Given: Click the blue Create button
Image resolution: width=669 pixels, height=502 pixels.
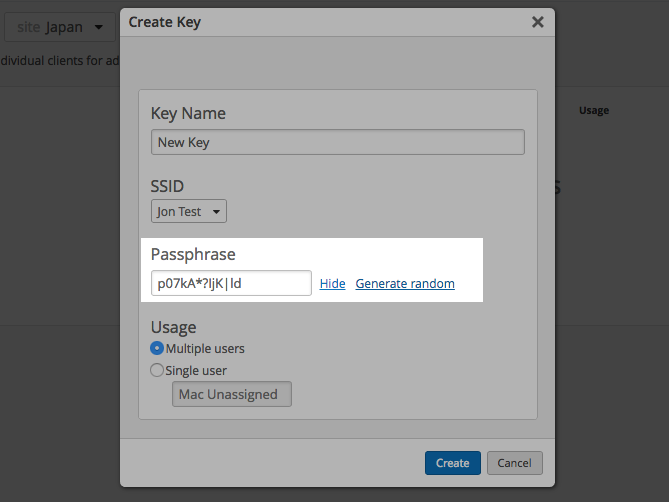Looking at the screenshot, I should 452,463.
